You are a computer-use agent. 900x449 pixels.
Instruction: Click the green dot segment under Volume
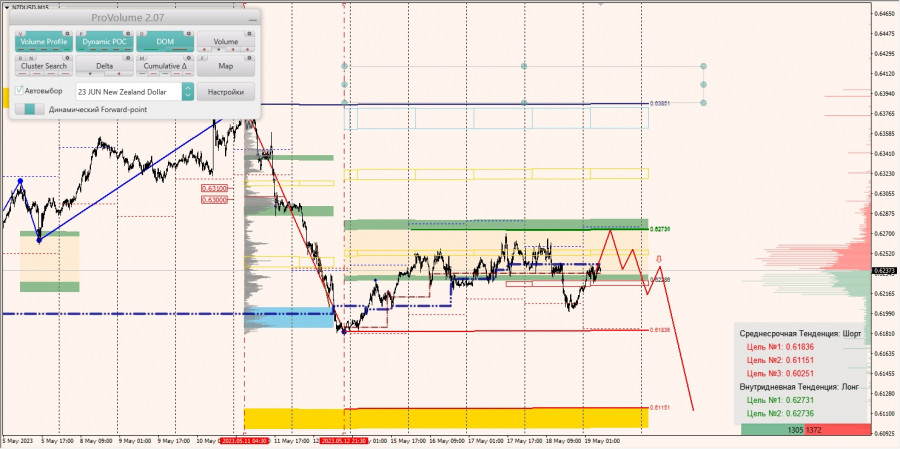coord(219,49)
